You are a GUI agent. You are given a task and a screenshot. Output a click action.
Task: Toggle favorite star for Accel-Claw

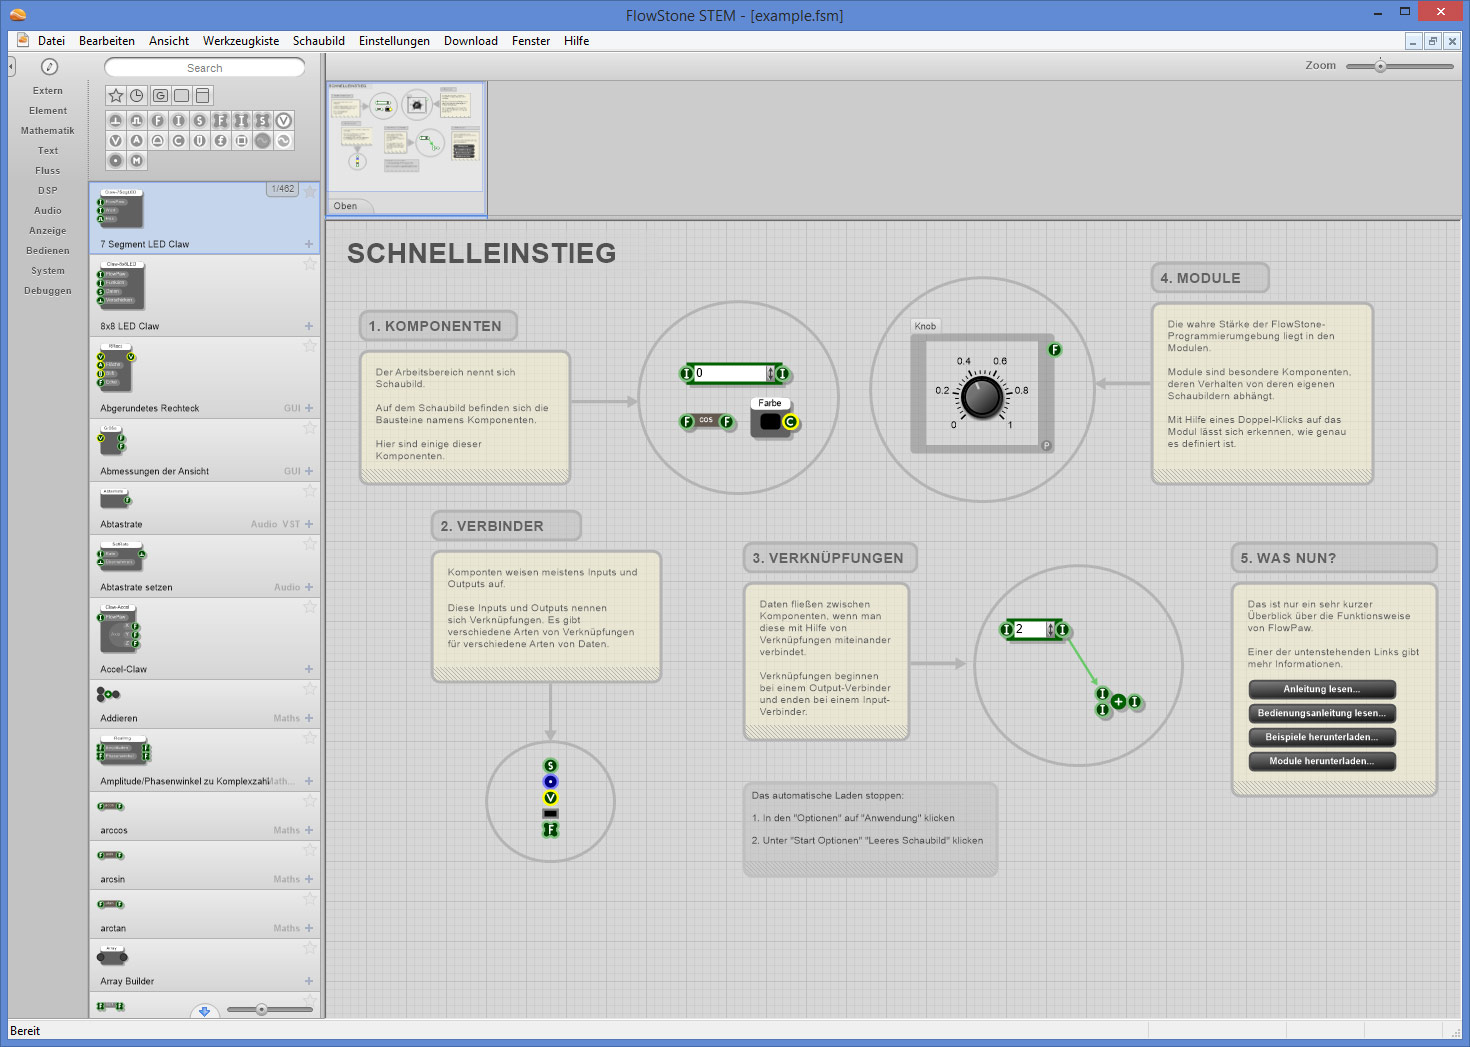click(310, 607)
